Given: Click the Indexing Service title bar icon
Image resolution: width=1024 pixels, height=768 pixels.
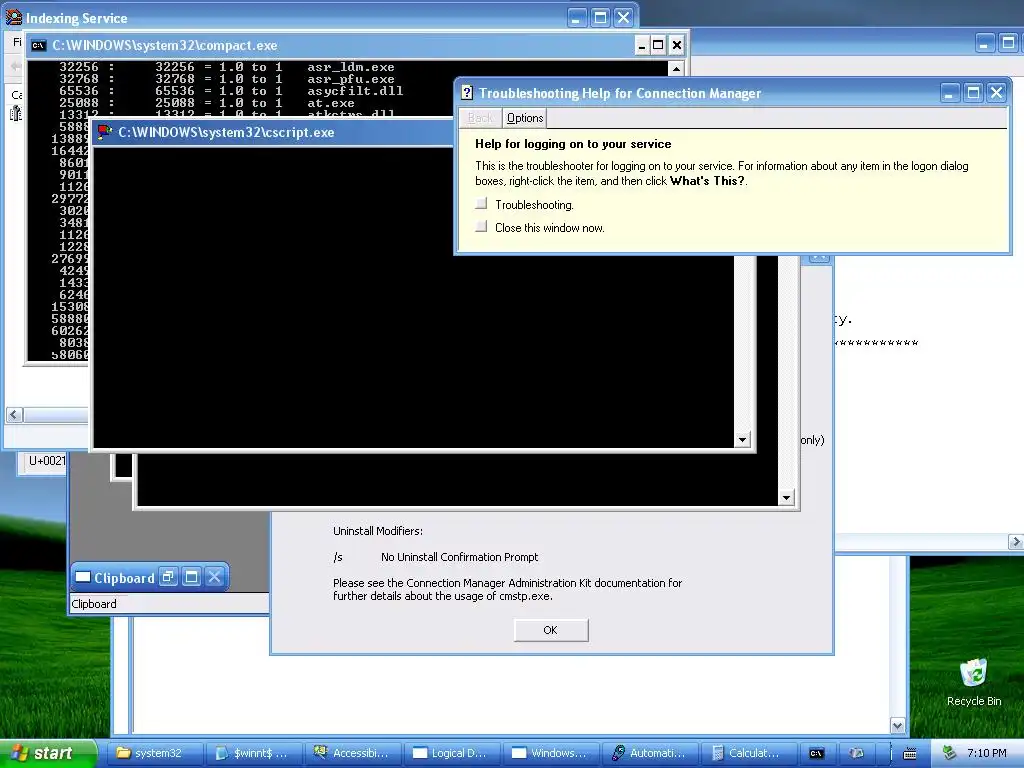Looking at the screenshot, I should [14, 18].
